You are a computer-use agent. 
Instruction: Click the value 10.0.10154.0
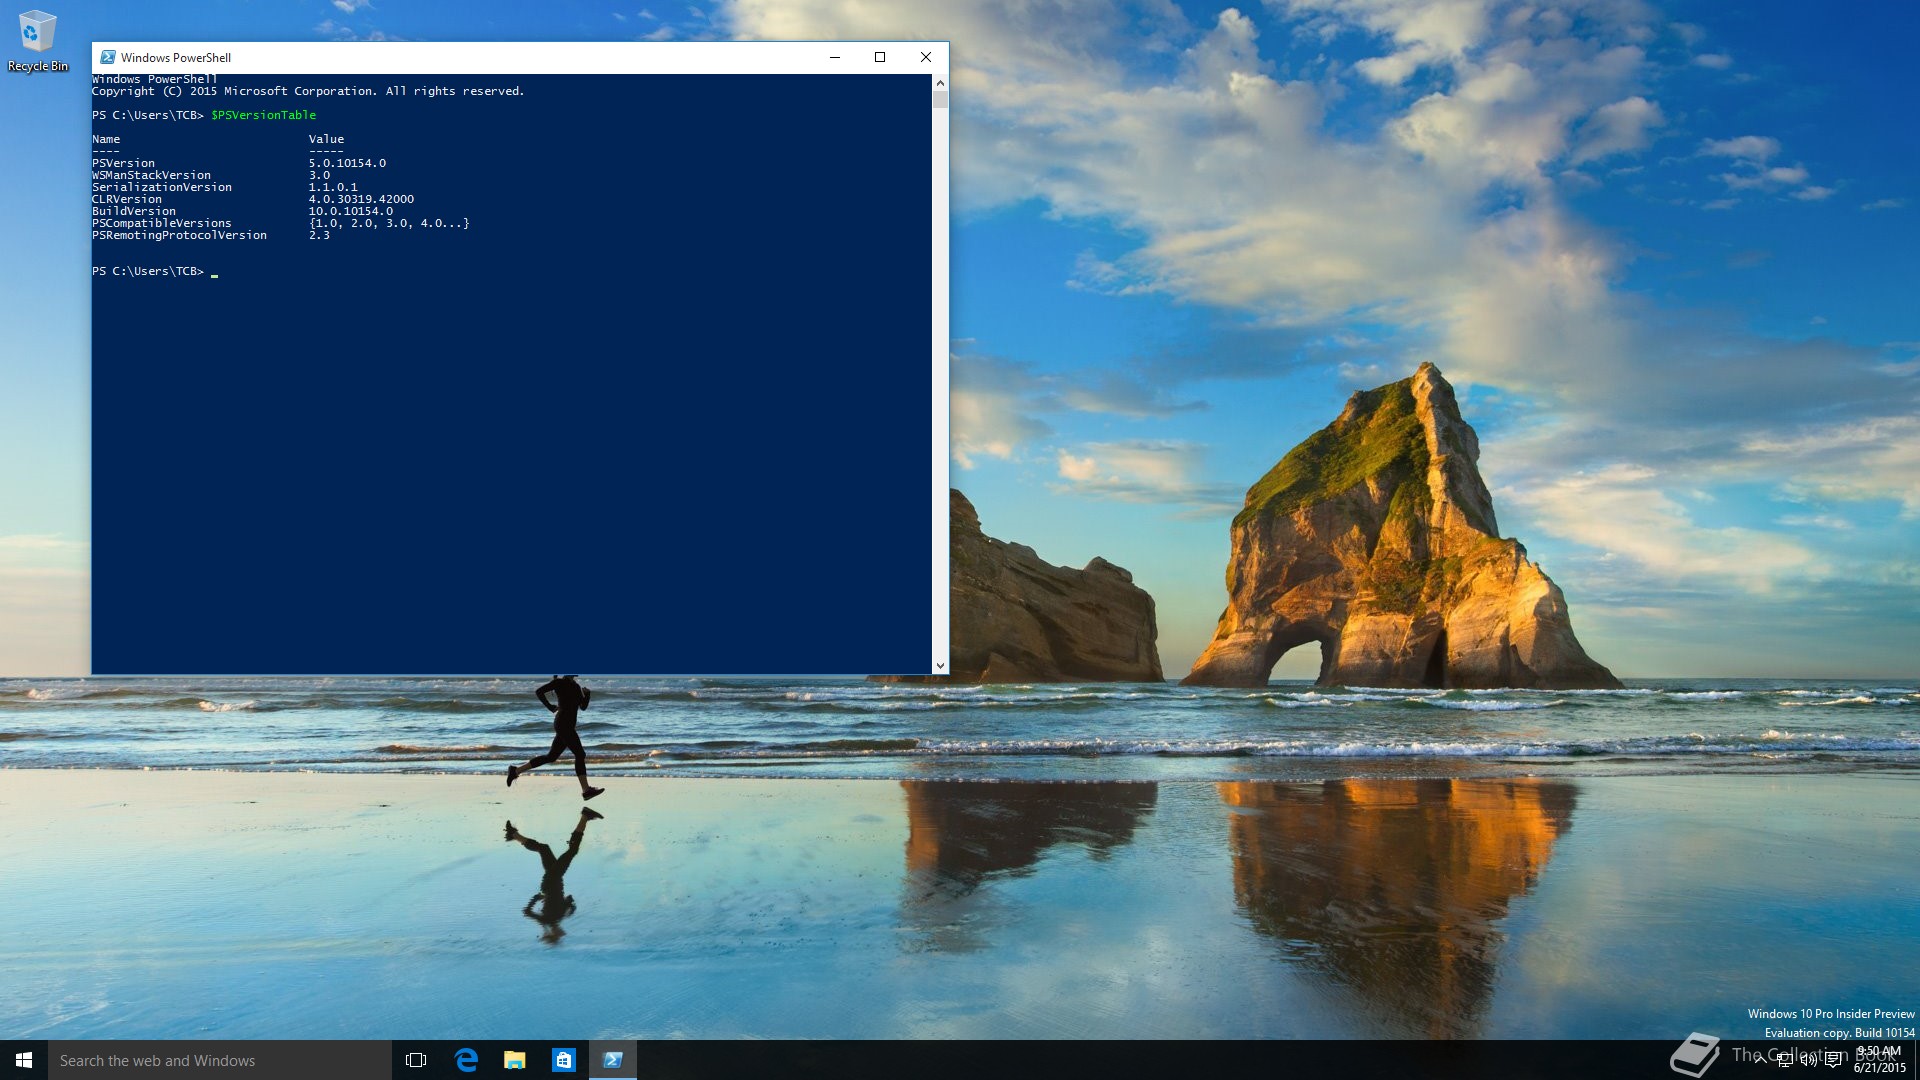click(x=351, y=211)
